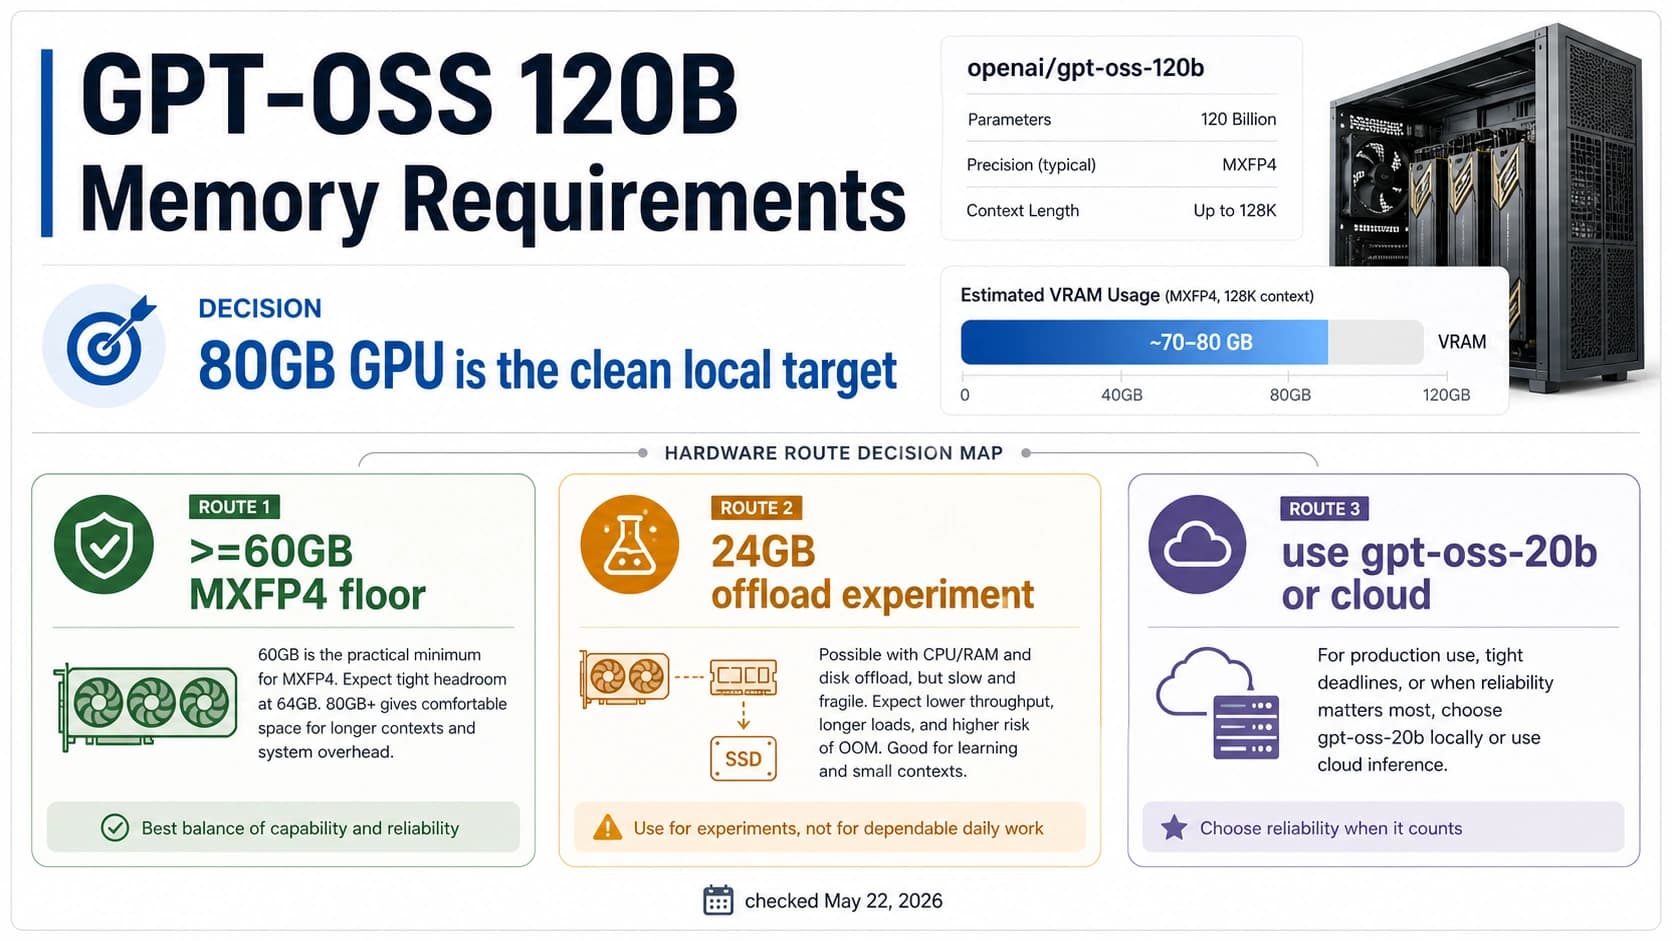The image size is (1672, 941).
Task: Click 'Use for experiments' warning banner
Action: pyautogui.click(x=830, y=827)
